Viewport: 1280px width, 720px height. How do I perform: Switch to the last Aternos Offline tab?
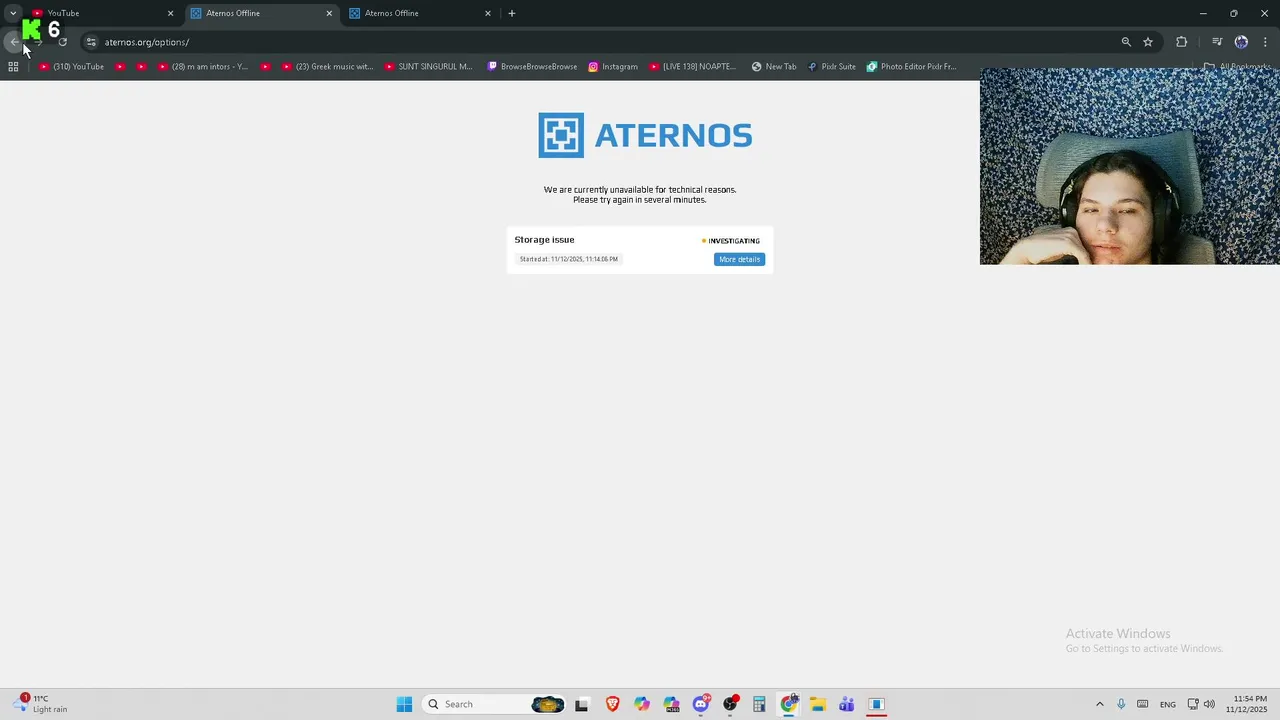click(421, 13)
